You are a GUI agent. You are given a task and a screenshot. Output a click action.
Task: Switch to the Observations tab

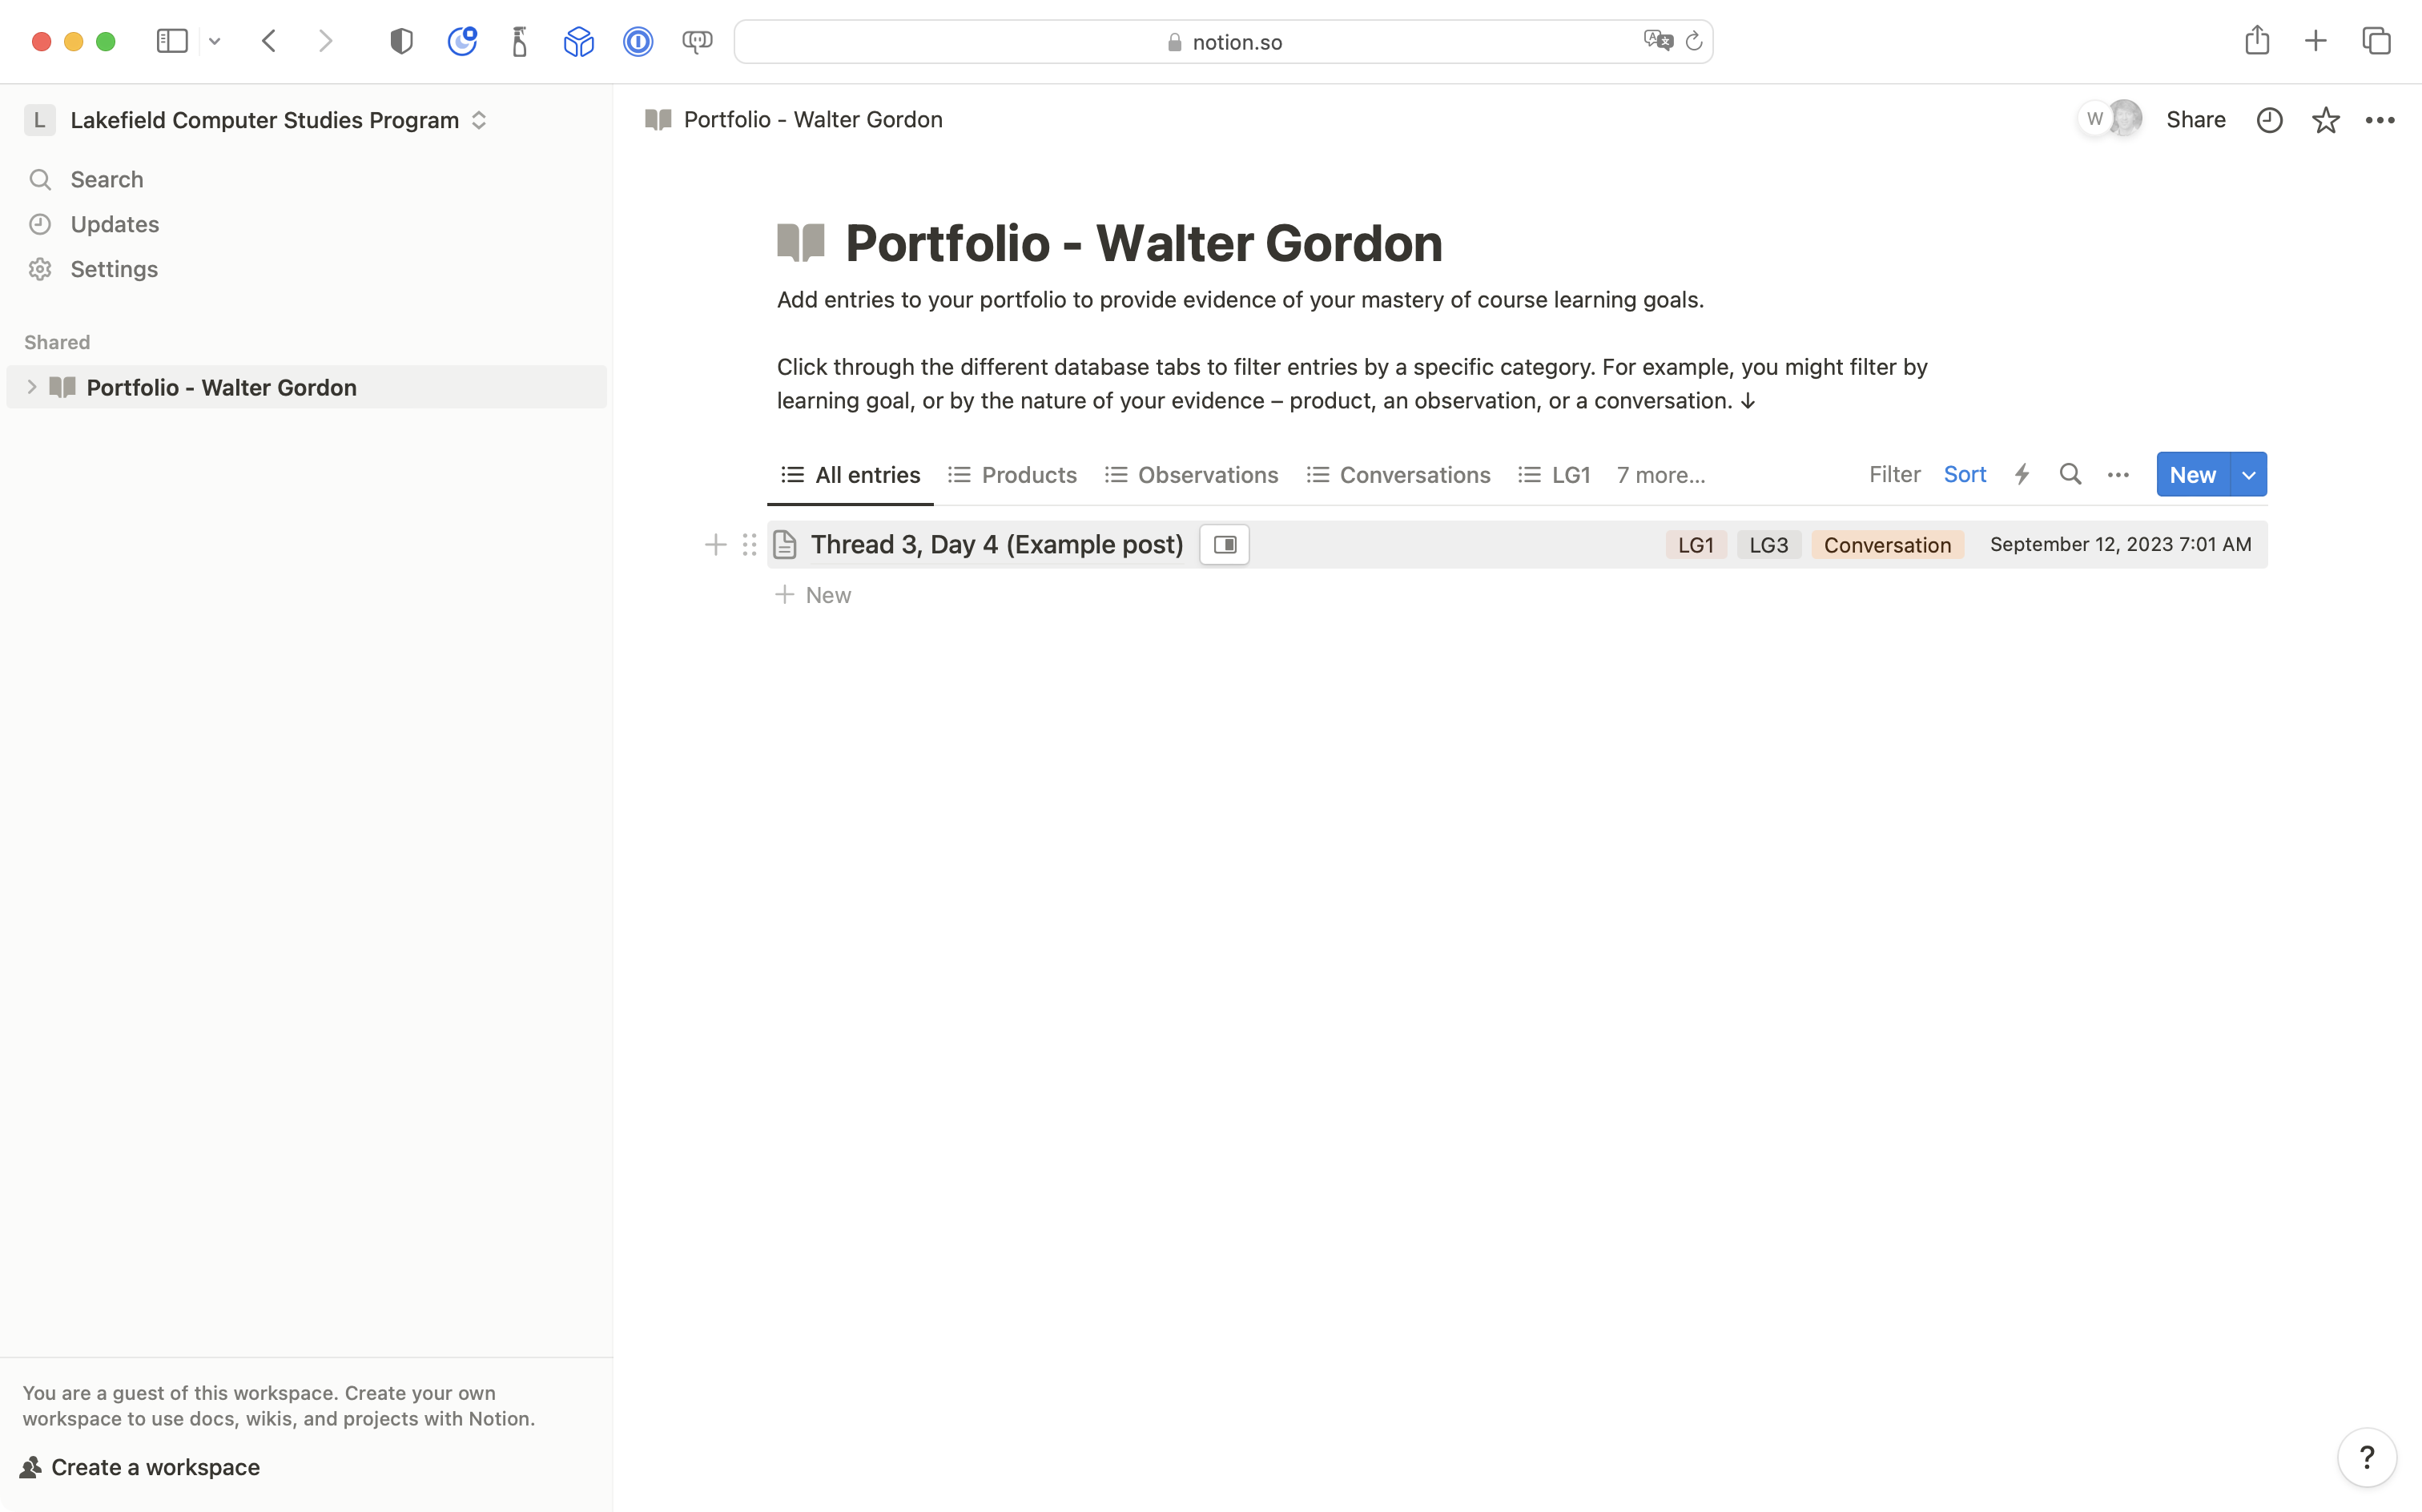tap(1208, 475)
